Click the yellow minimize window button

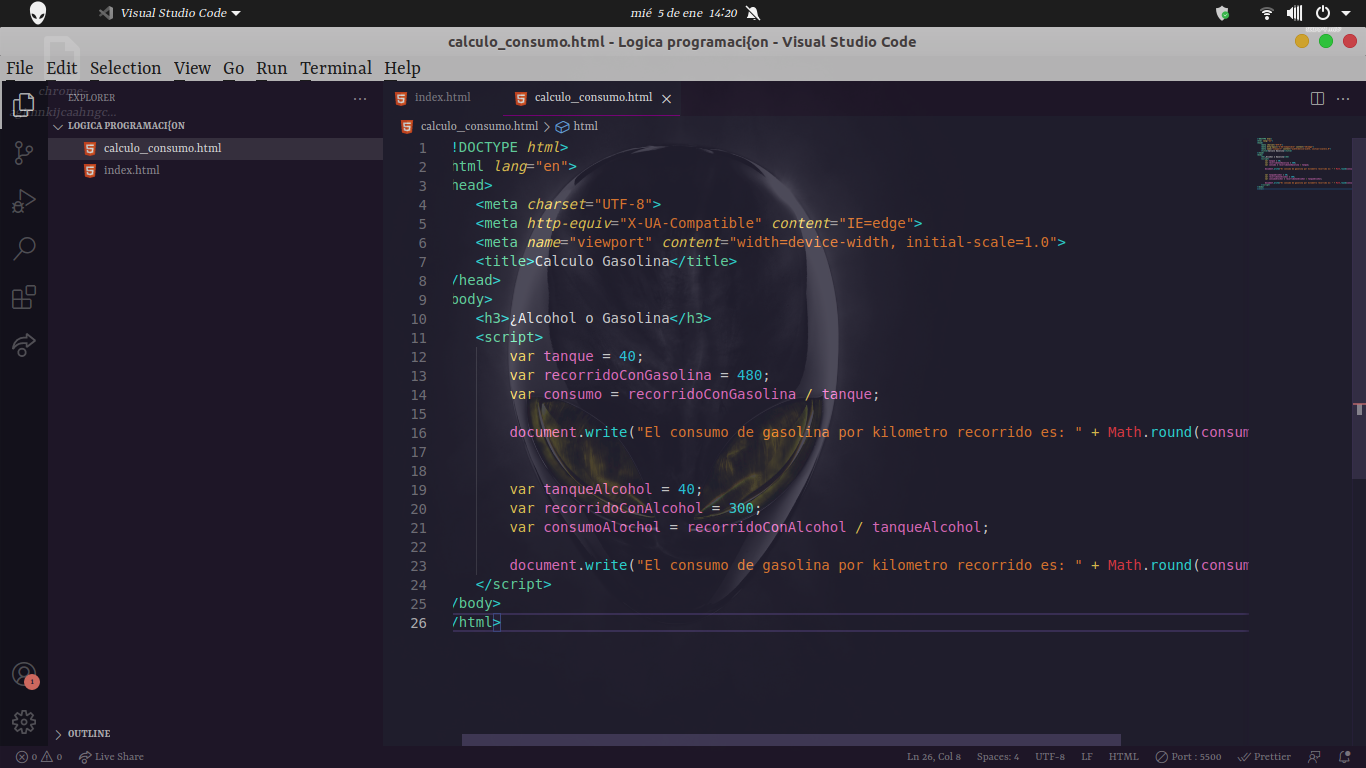[1302, 41]
